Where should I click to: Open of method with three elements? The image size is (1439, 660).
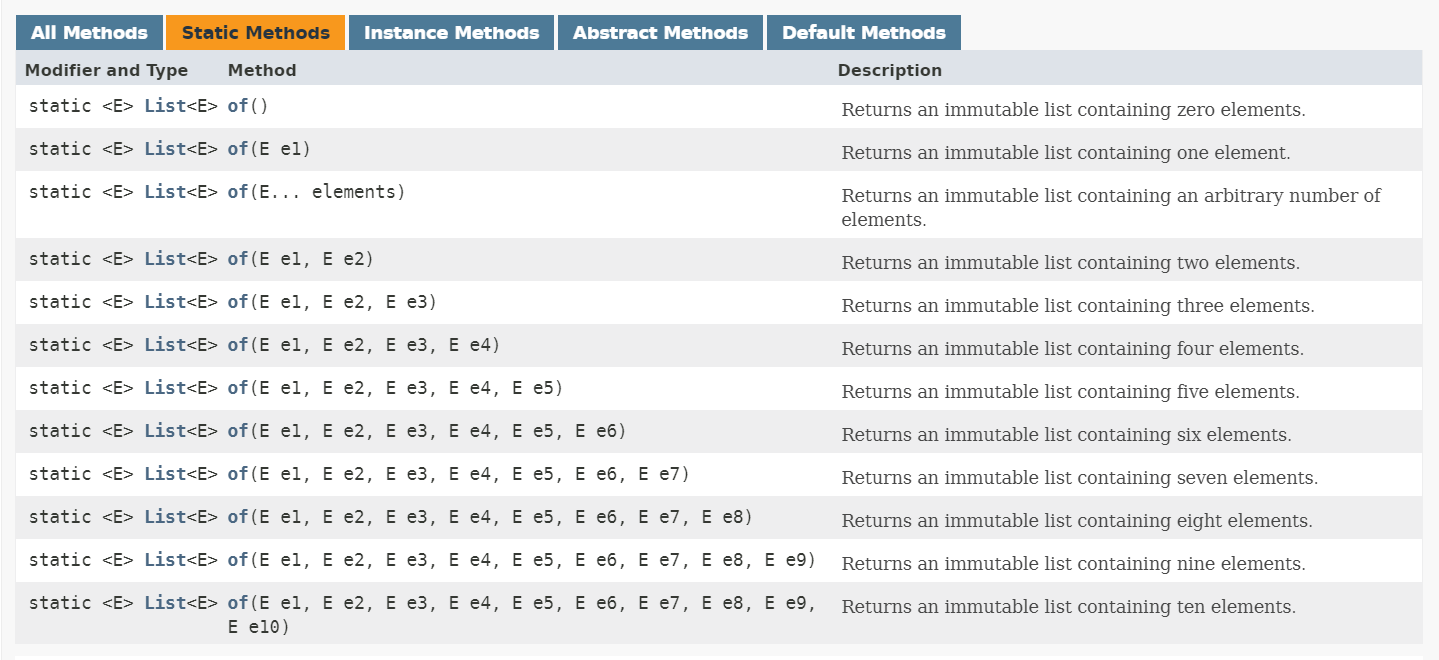tap(238, 302)
